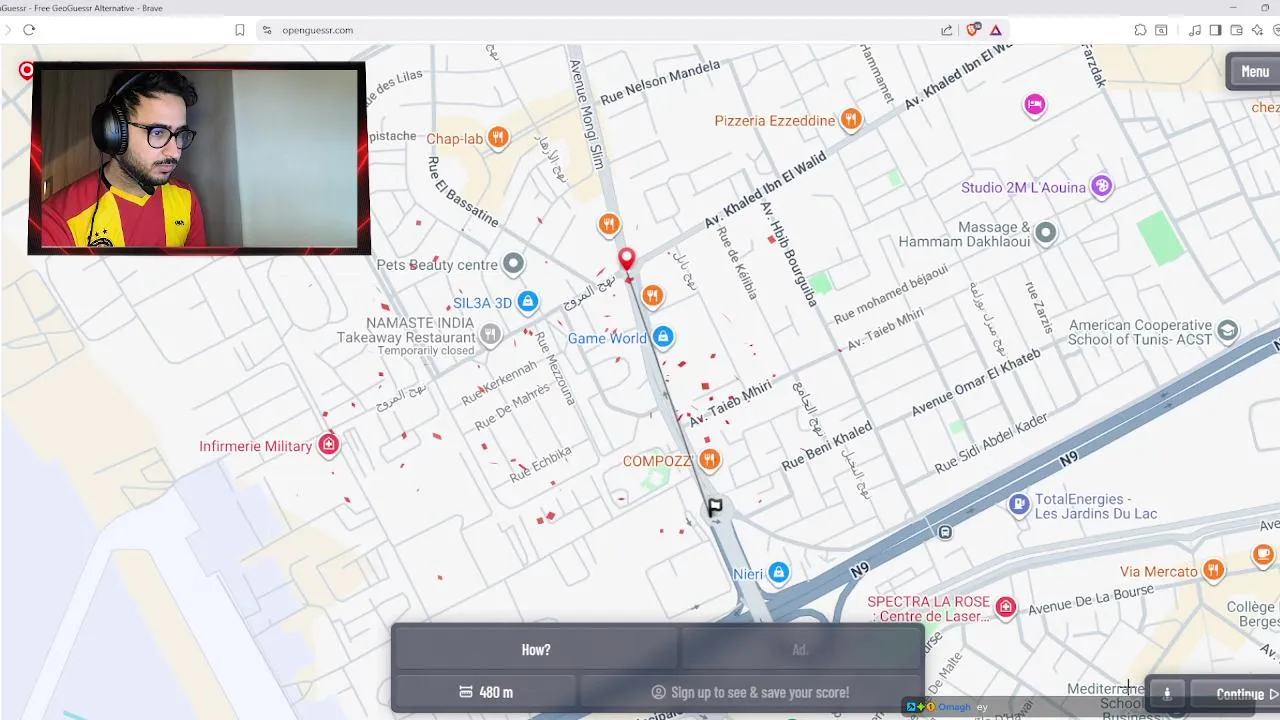Click 'Rue Sidi Abdel Kader' street label
Screen dimensions: 1280x720
tap(991, 443)
